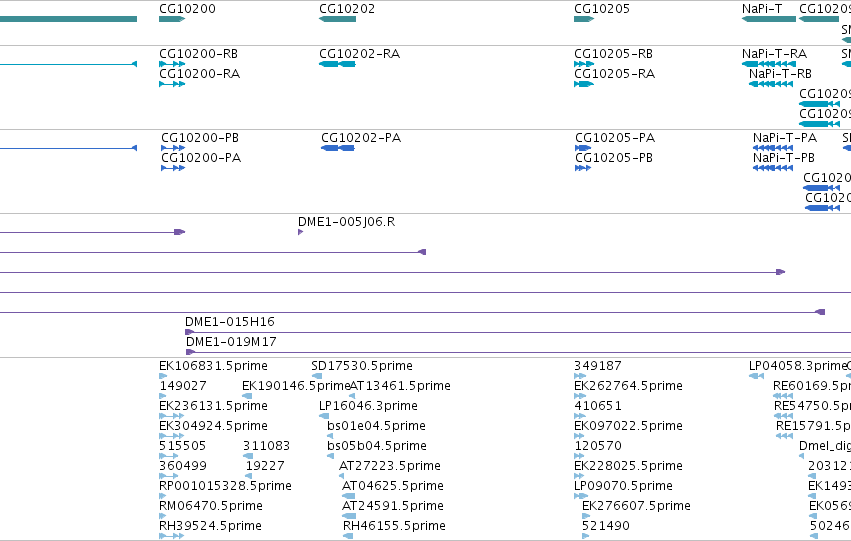Click CG10205-RA transcript label

pyautogui.click(x=614, y=74)
